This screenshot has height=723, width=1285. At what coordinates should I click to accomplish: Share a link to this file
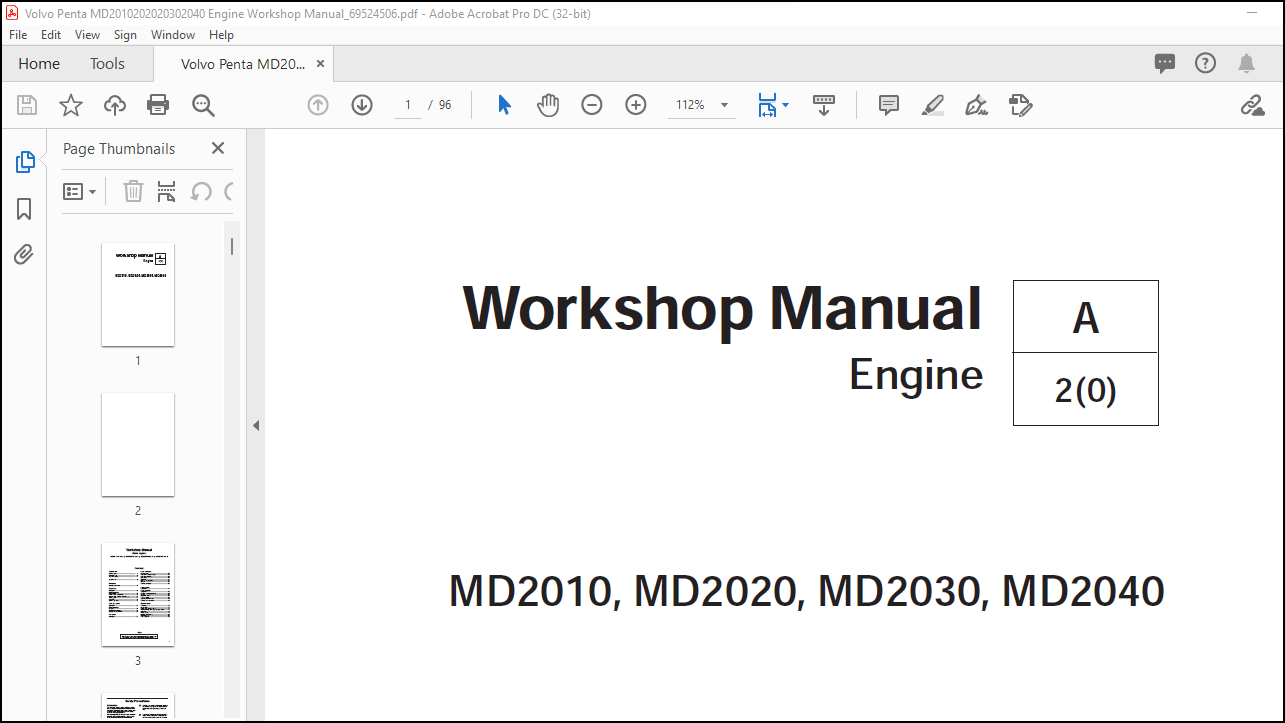[1252, 105]
